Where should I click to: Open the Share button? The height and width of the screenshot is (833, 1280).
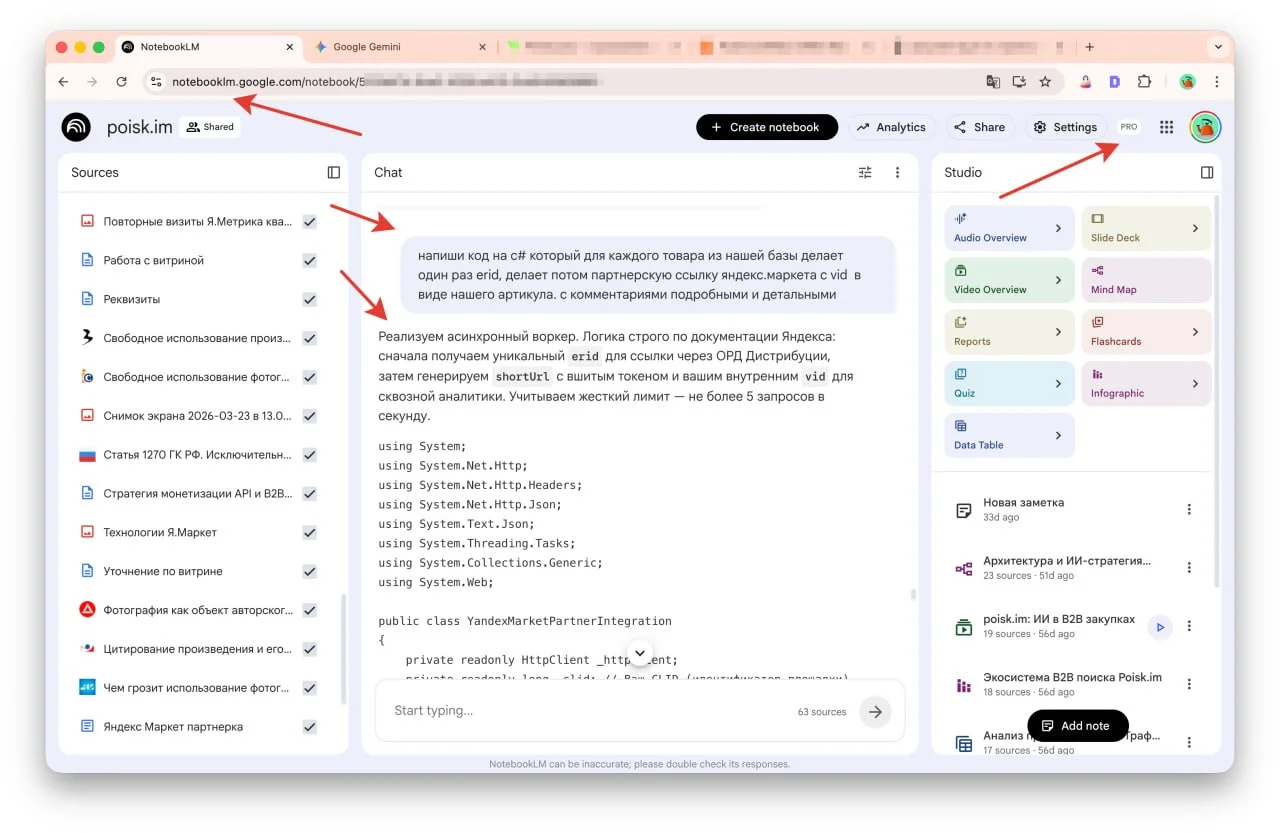[979, 127]
